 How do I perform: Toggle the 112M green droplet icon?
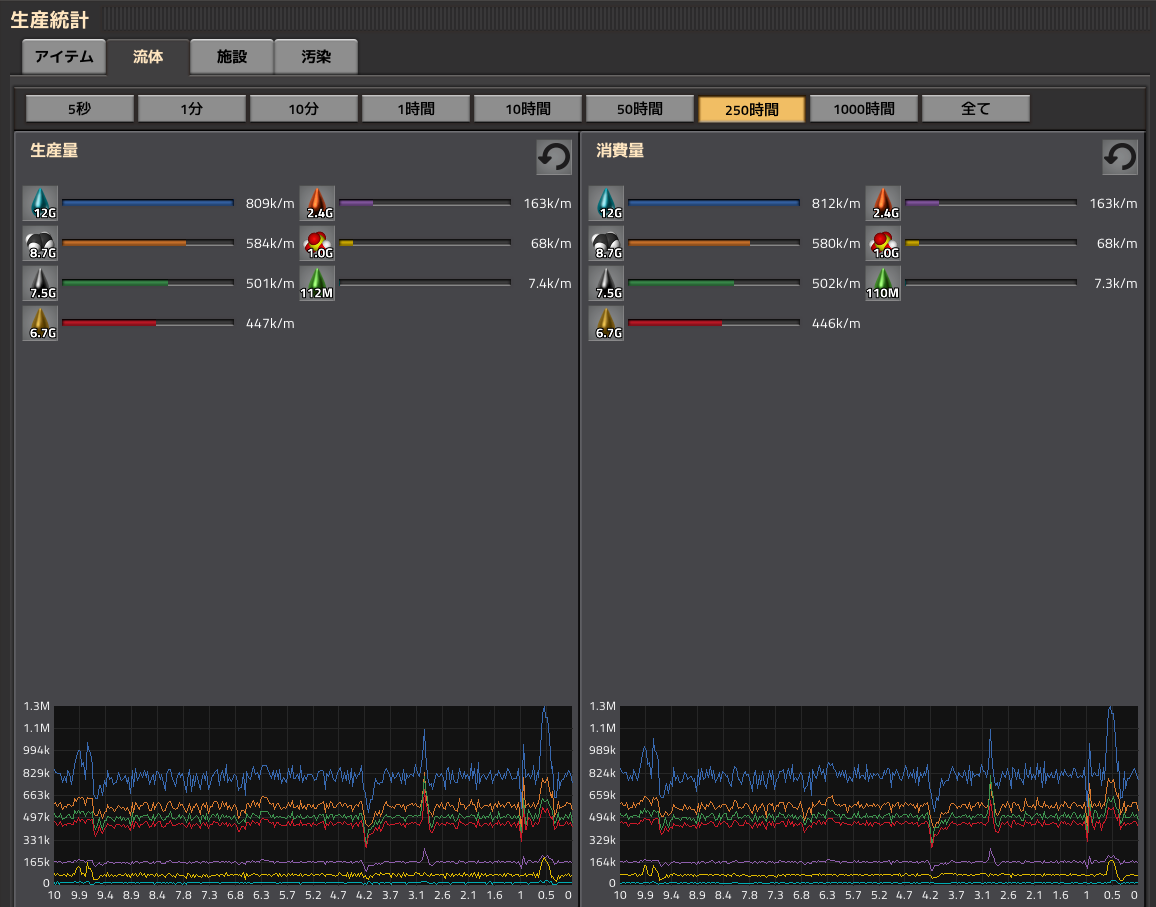pos(317,283)
